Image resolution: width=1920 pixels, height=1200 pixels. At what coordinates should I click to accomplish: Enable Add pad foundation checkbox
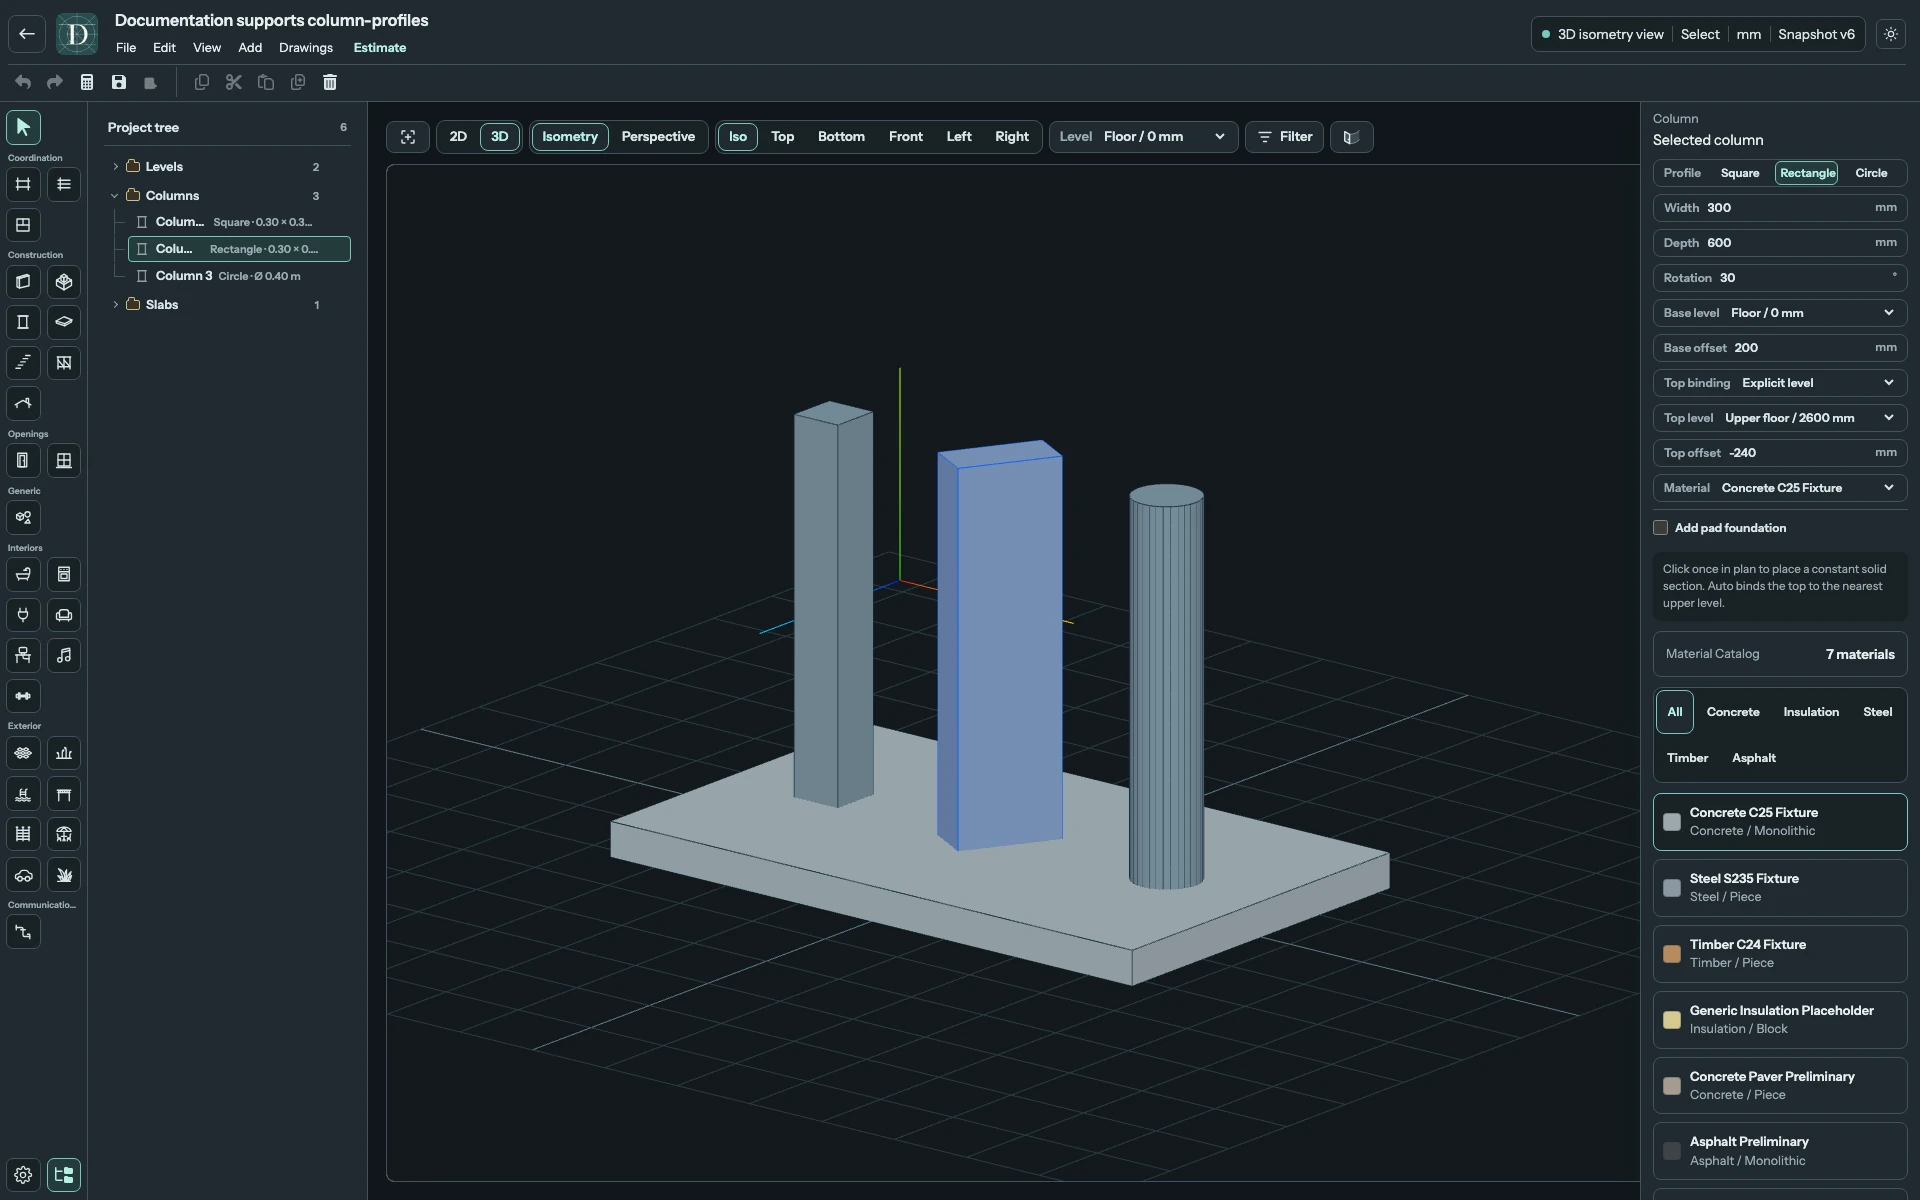[1661, 528]
